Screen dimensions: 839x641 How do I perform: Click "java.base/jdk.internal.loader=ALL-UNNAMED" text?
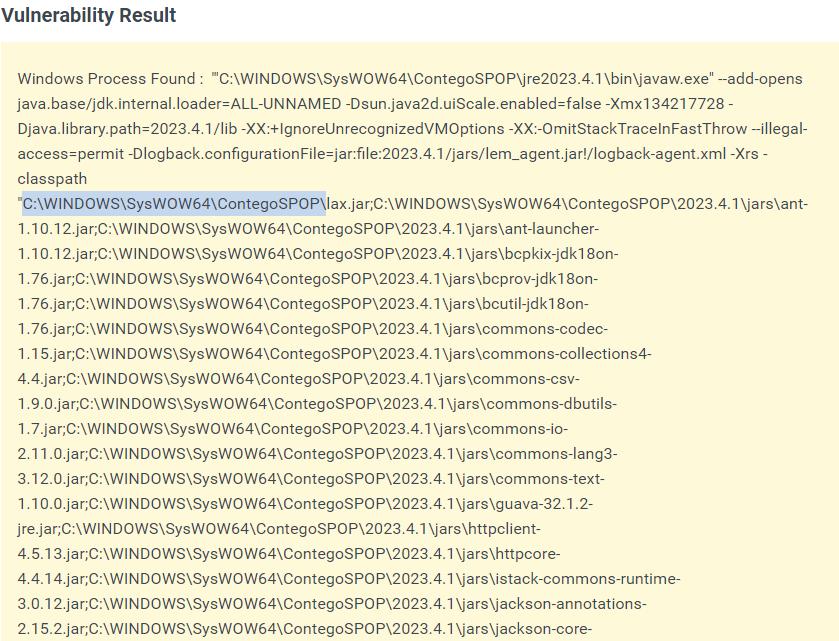[179, 104]
